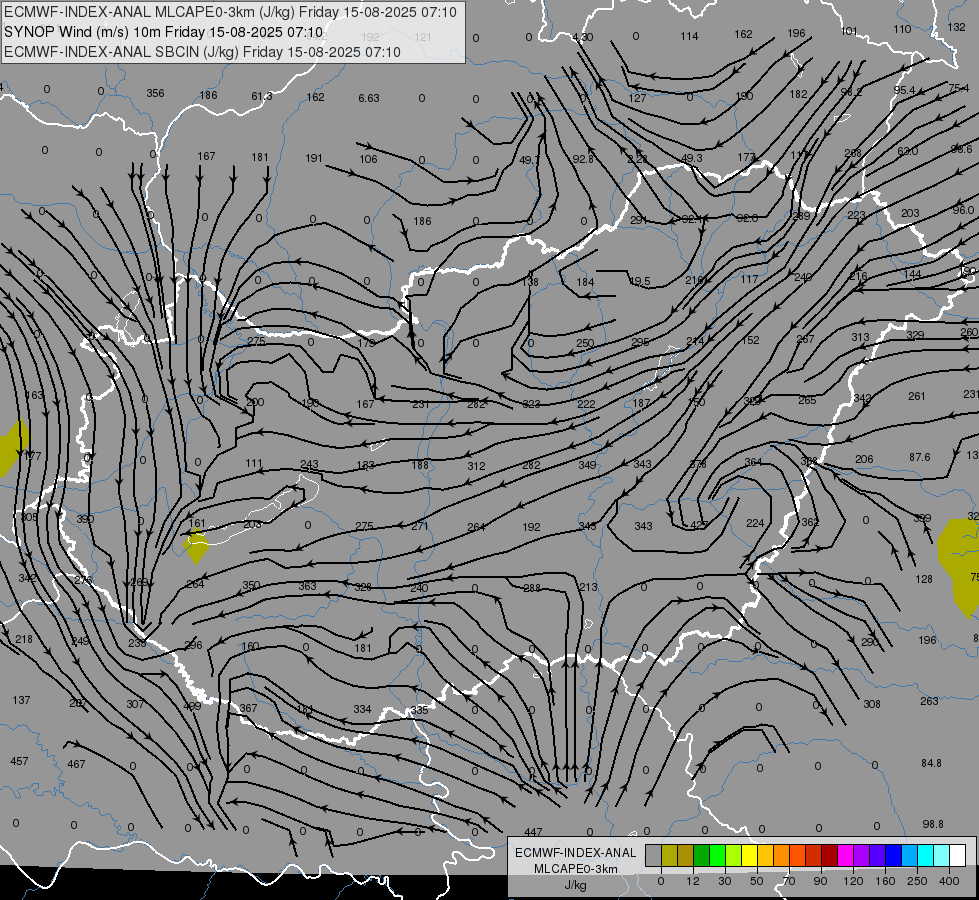Click the map value '61.3'
979x900 pixels.
point(262,96)
